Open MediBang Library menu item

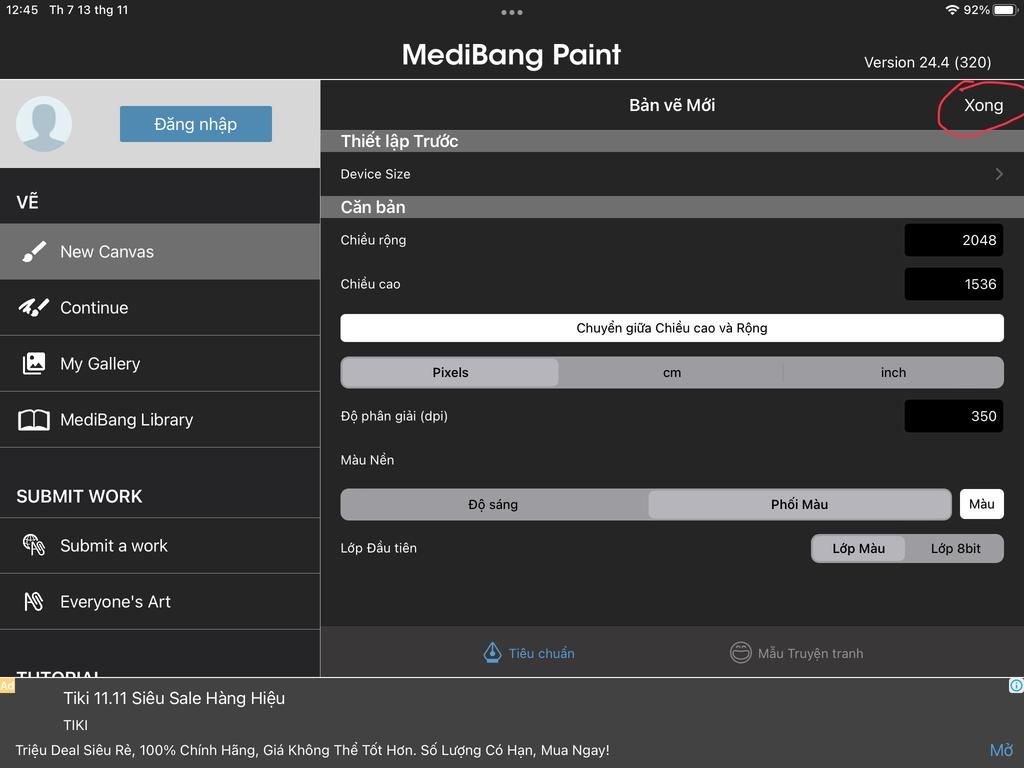tap(160, 420)
